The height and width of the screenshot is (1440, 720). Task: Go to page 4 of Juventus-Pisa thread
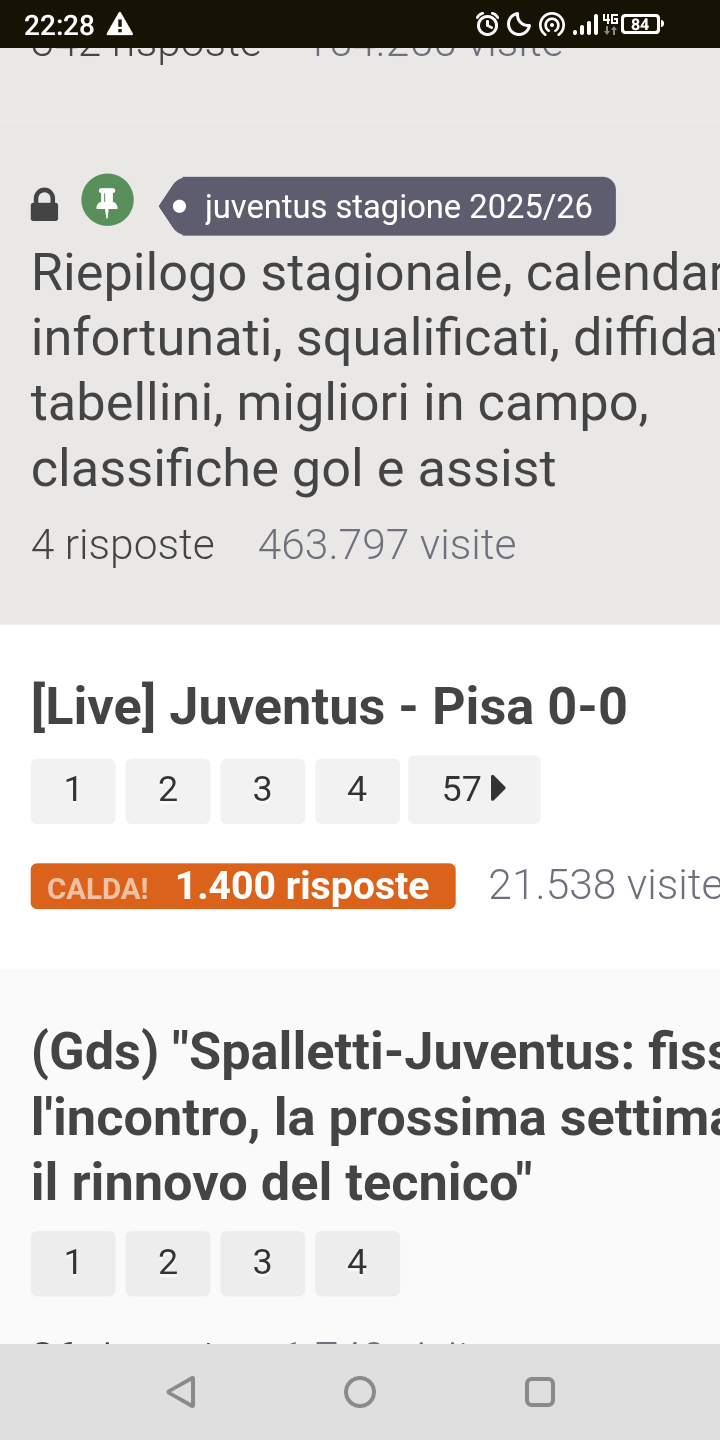(357, 790)
